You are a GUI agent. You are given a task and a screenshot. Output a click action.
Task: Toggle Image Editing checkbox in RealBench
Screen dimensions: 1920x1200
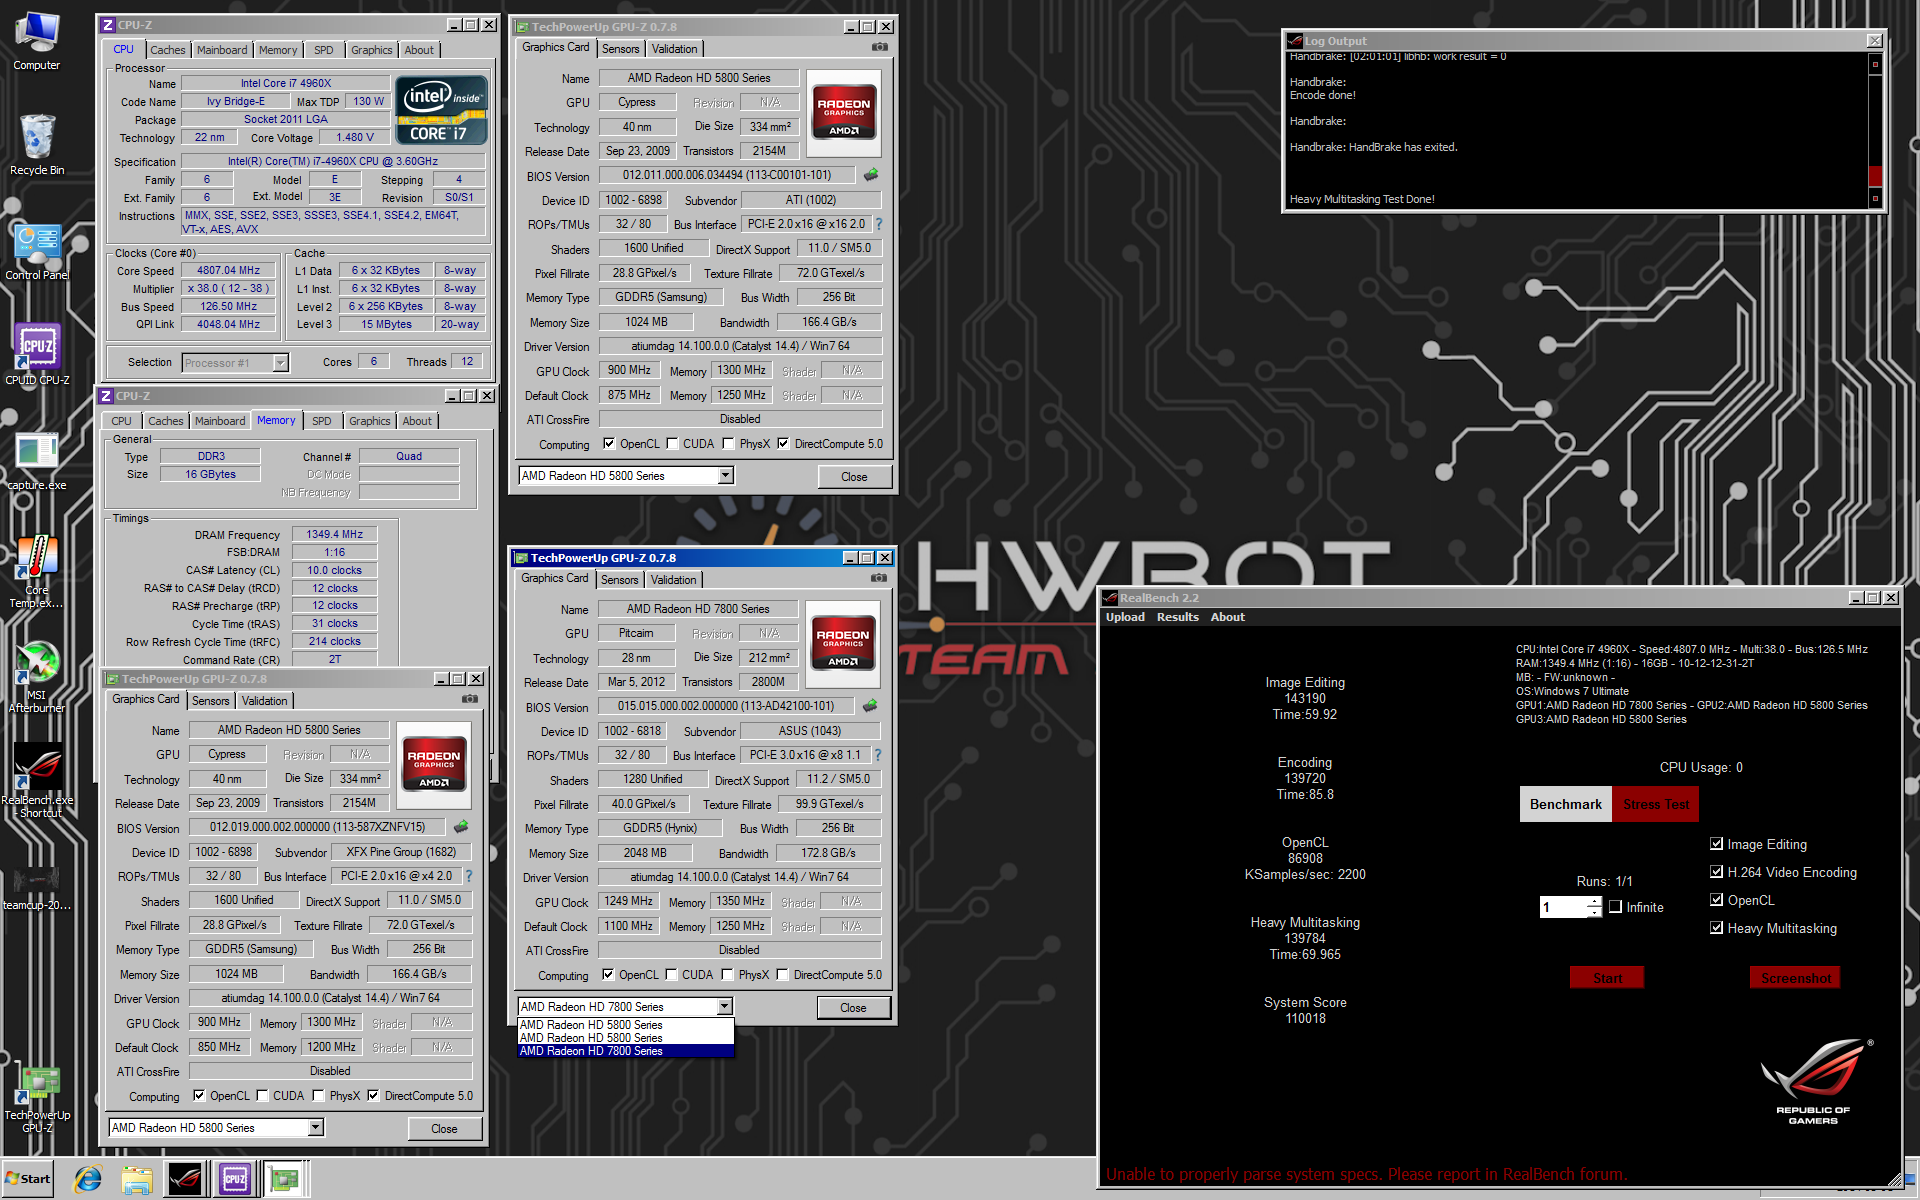1716,844
